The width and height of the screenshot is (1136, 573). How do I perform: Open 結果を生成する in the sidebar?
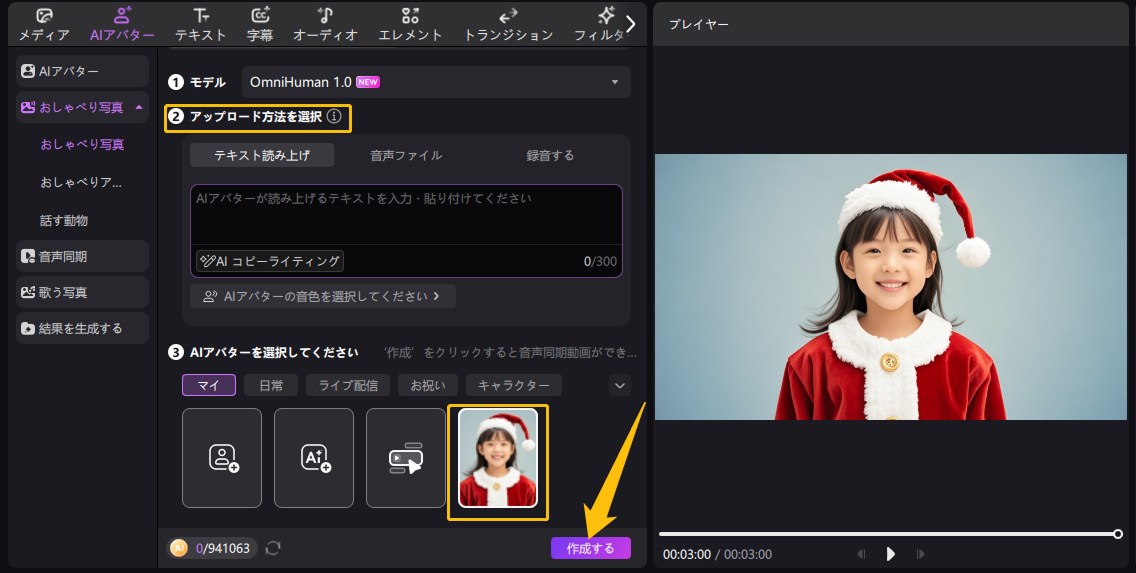tap(83, 329)
